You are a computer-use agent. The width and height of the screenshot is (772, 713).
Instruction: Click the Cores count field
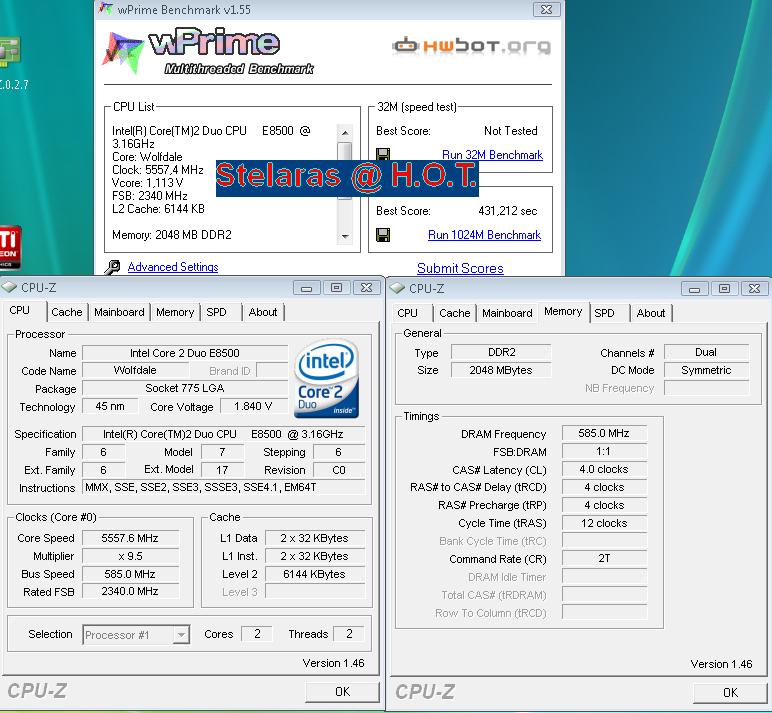(x=257, y=634)
